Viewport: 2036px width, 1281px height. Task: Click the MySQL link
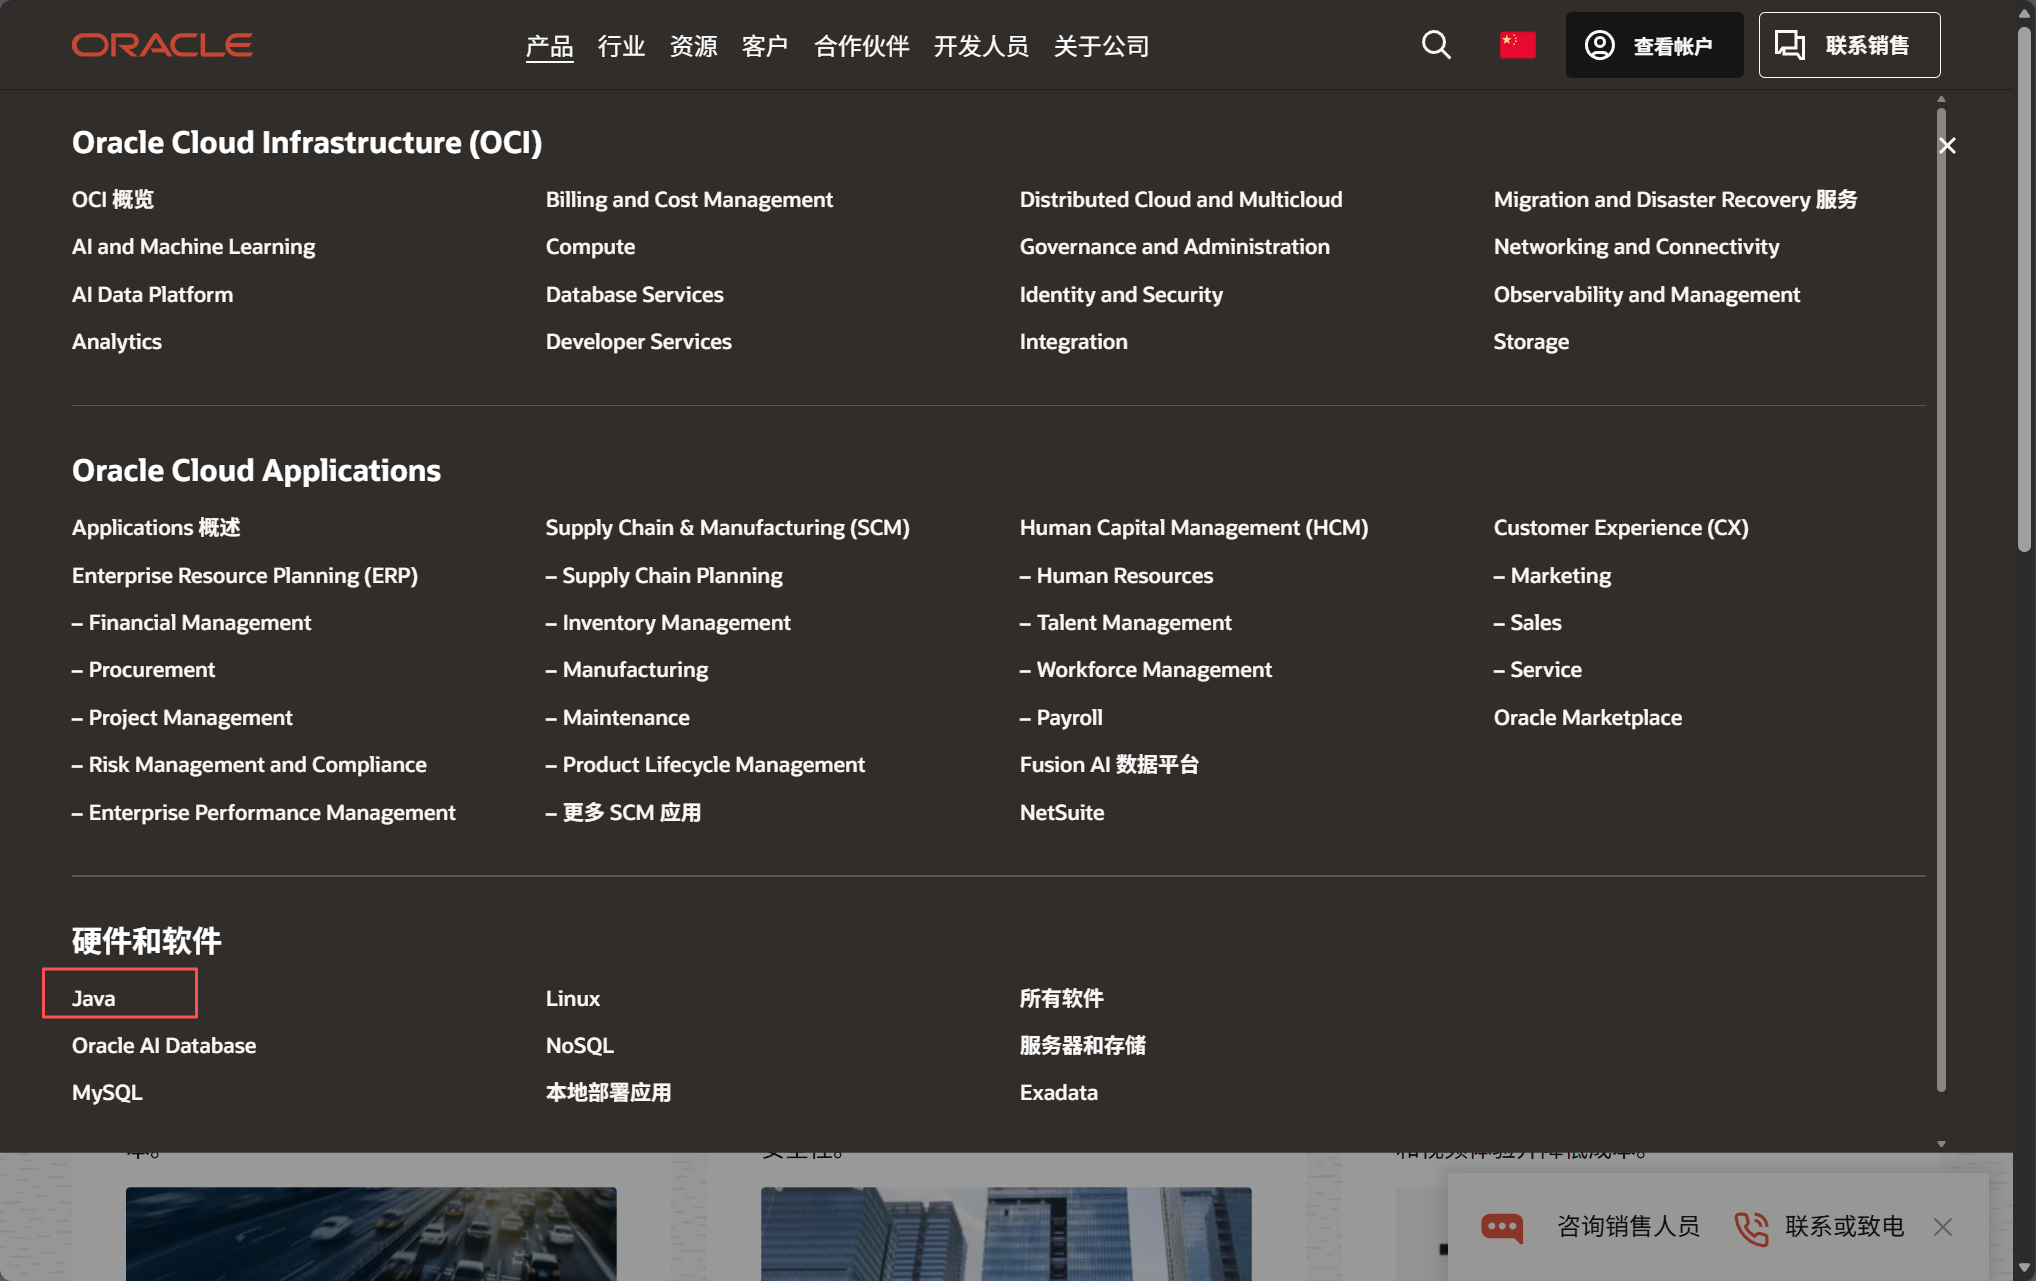point(106,1092)
